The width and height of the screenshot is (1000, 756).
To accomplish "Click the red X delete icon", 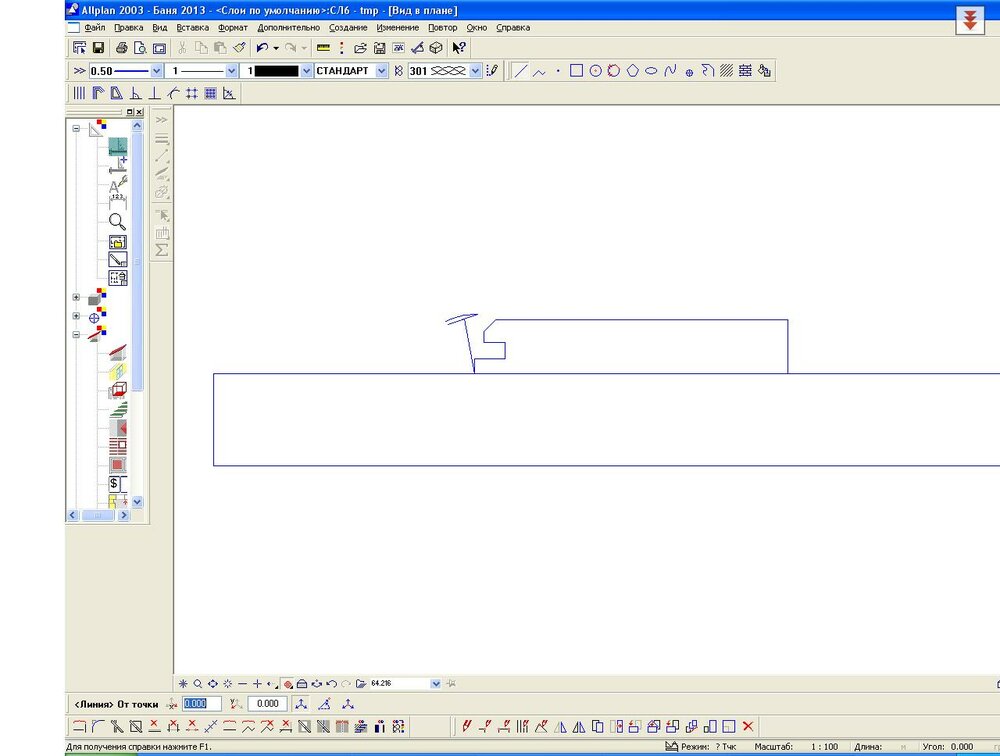I will tap(747, 726).
